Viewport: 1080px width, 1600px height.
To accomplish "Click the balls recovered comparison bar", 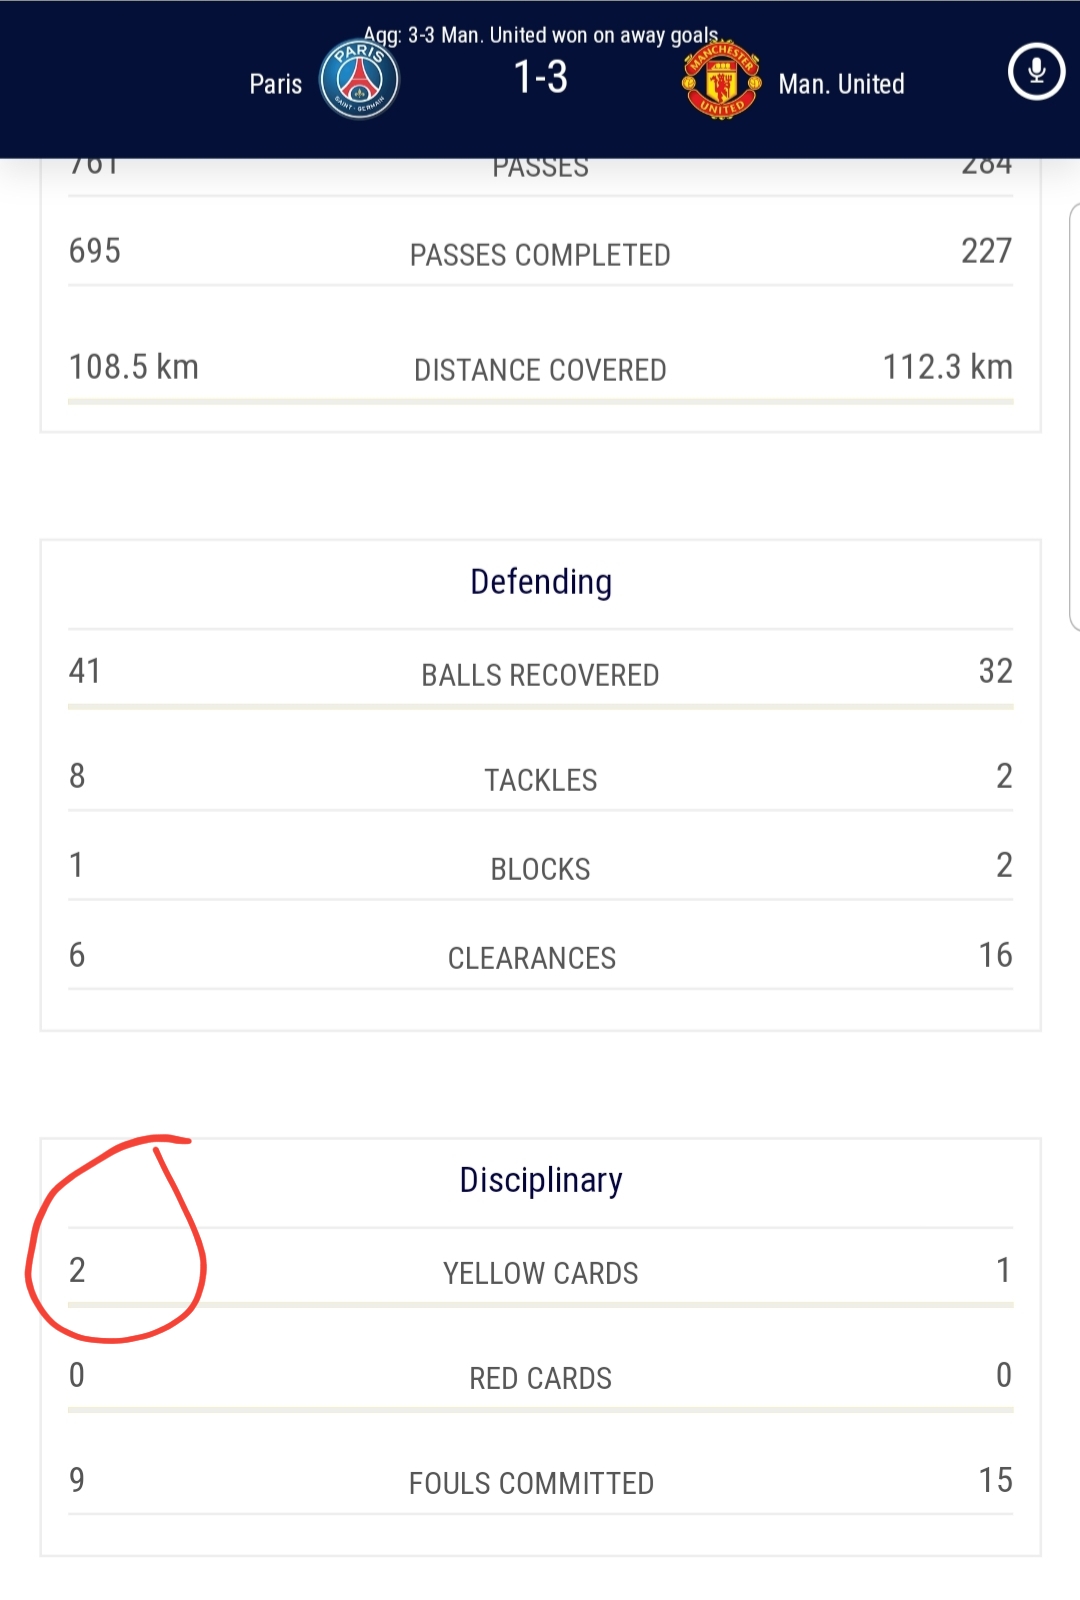I will click(x=541, y=707).
